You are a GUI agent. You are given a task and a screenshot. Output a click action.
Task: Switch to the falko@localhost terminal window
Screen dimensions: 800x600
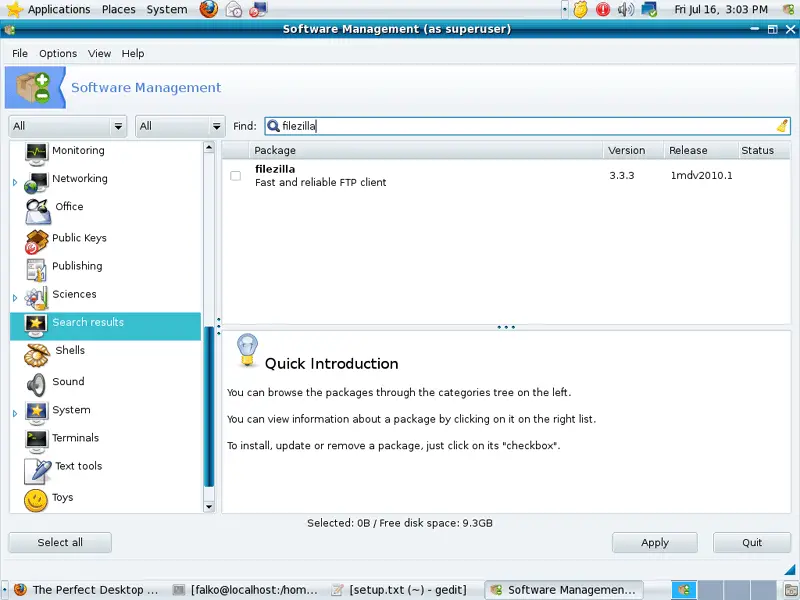pyautogui.click(x=245, y=590)
